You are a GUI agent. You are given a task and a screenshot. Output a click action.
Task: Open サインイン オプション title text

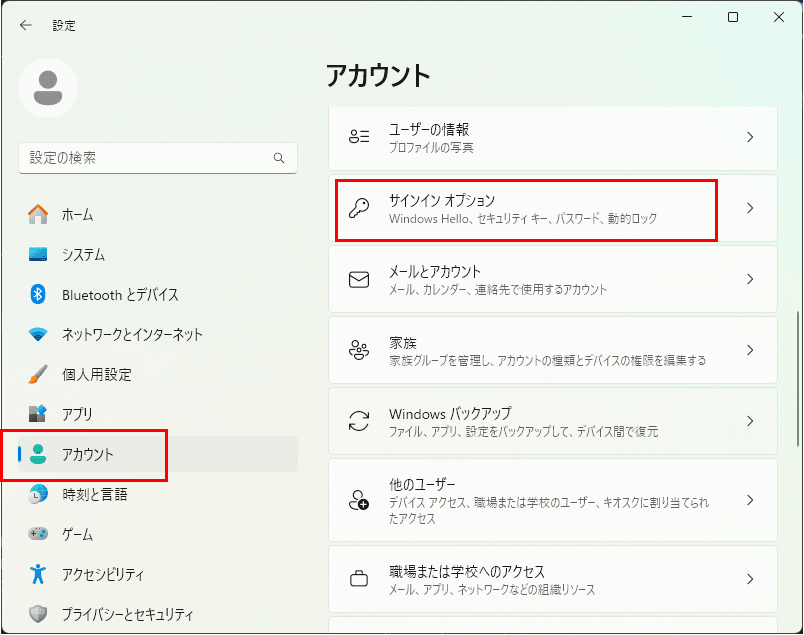(x=442, y=200)
